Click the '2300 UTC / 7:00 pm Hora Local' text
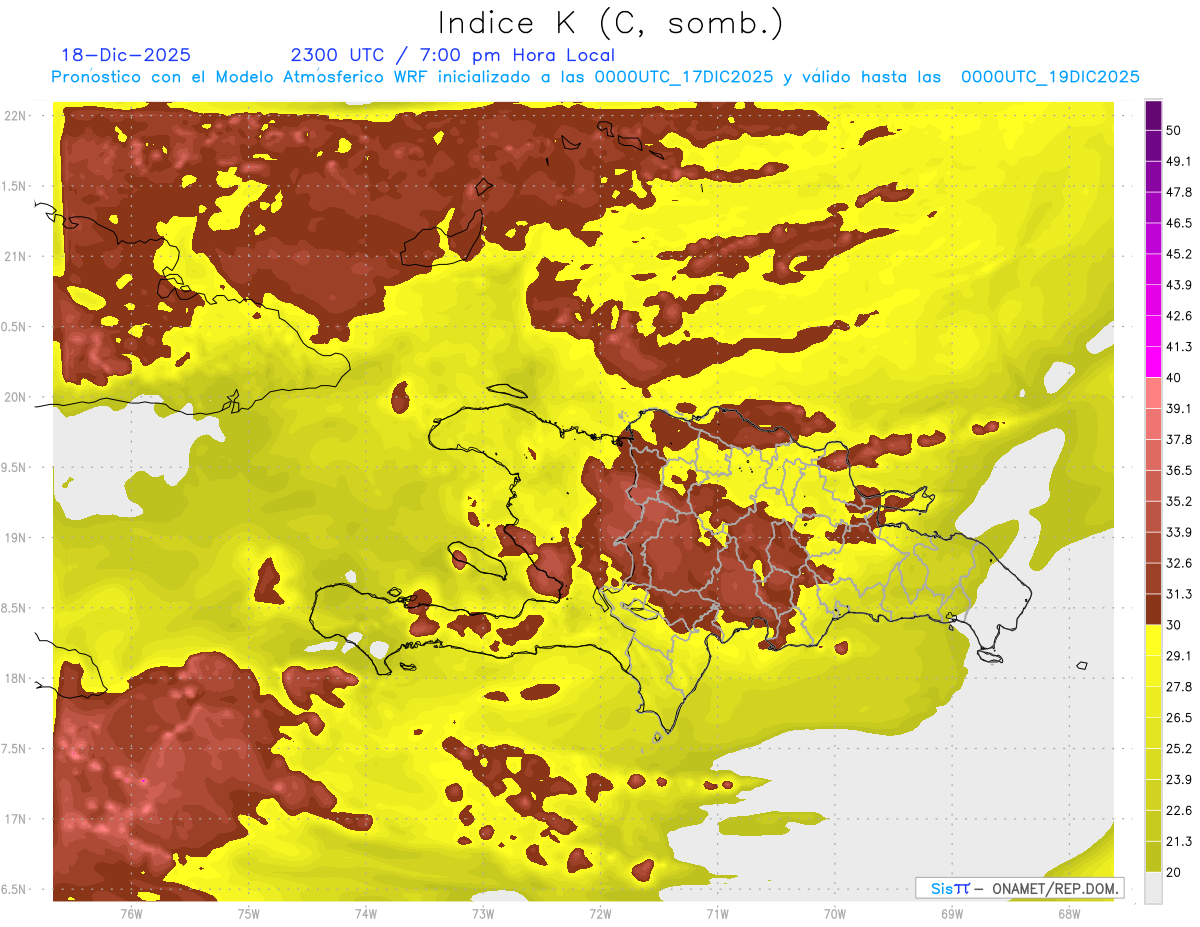 coord(452,55)
